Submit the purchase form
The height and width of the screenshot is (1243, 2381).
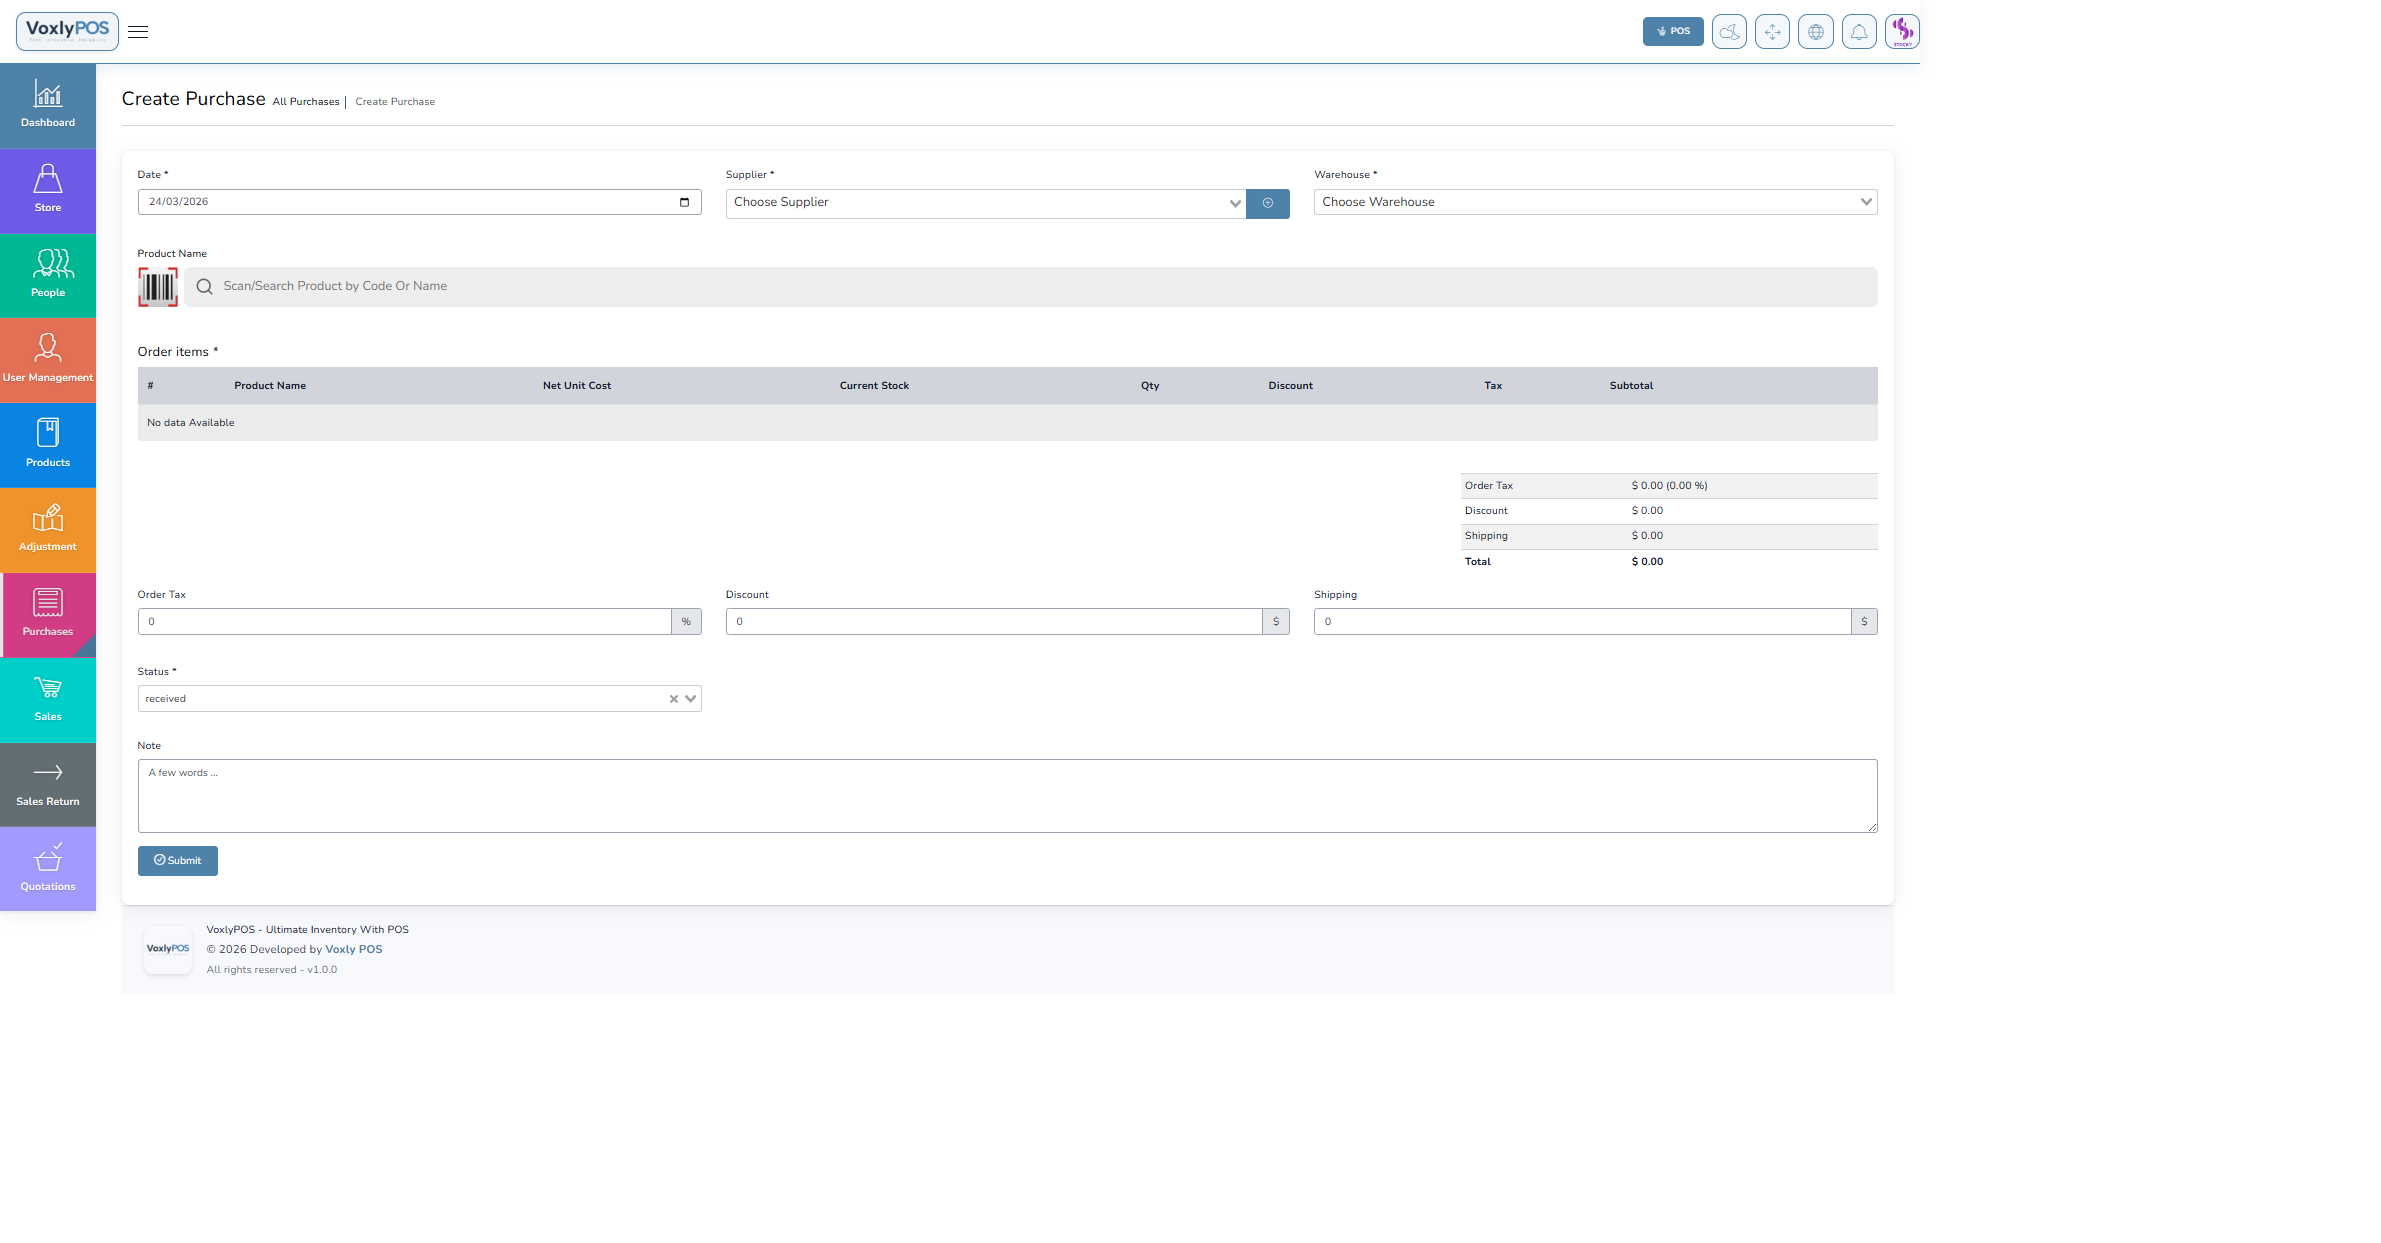pyautogui.click(x=177, y=860)
